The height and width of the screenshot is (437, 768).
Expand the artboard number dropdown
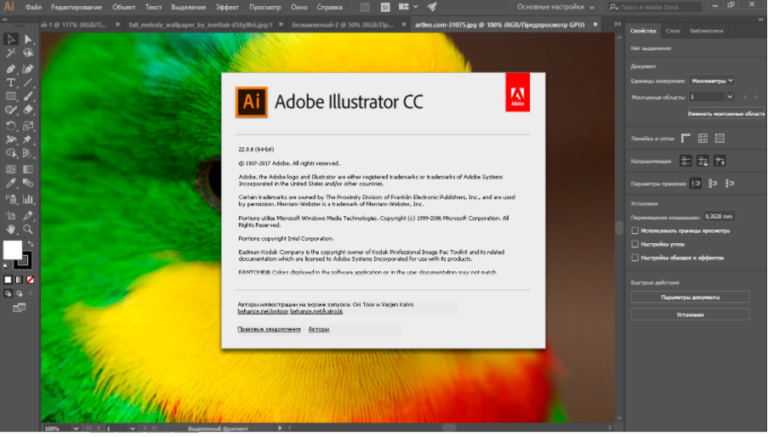coord(730,97)
